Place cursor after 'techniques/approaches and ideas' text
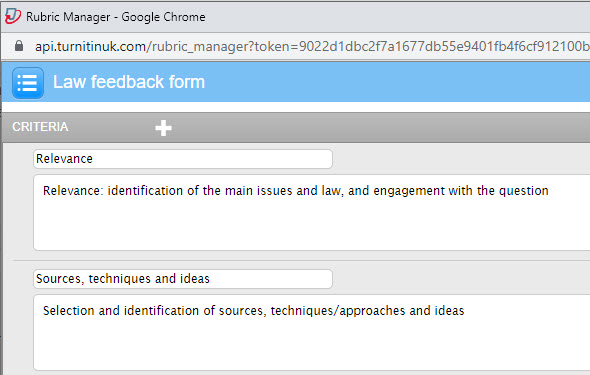590x375 pixels. tap(465, 311)
